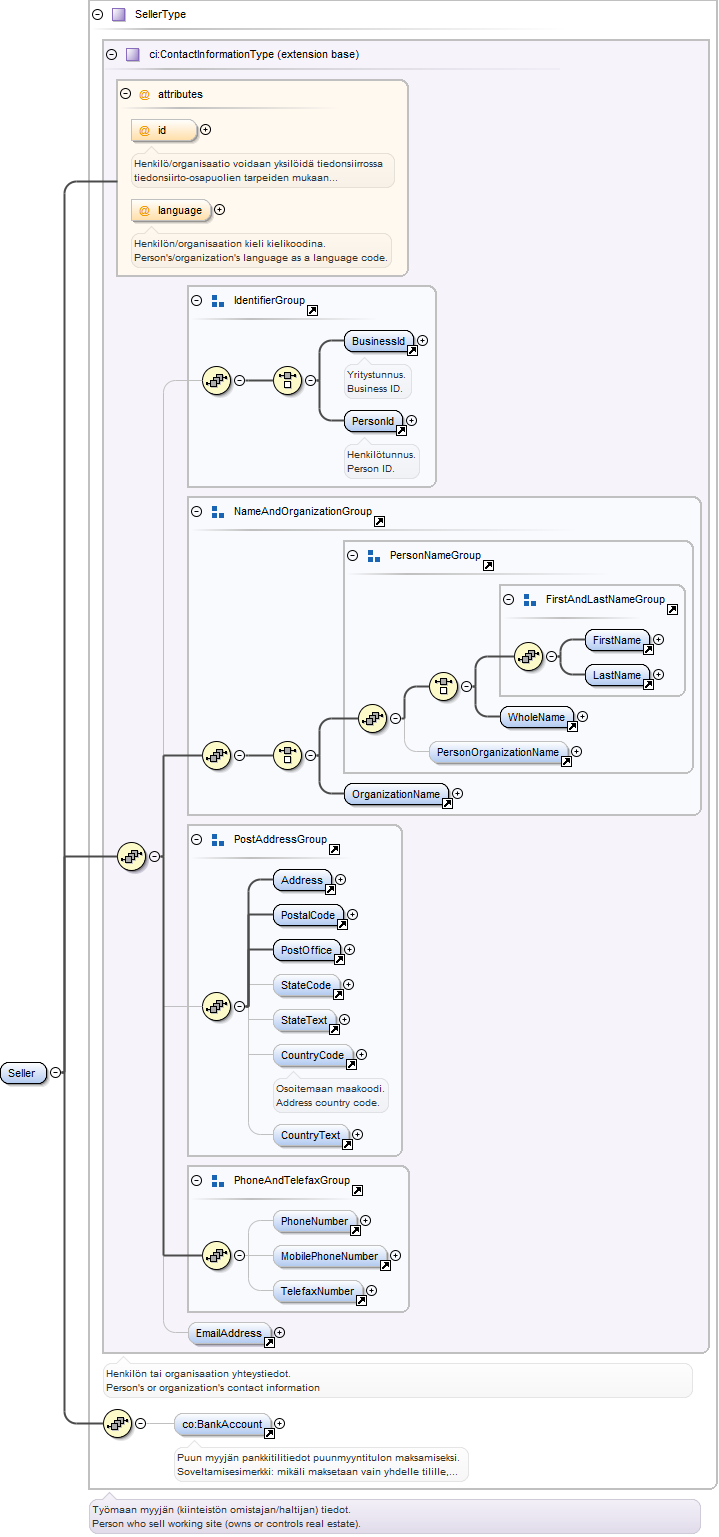Select the Address element
Viewport: 719px width, 1537px height.
(303, 880)
